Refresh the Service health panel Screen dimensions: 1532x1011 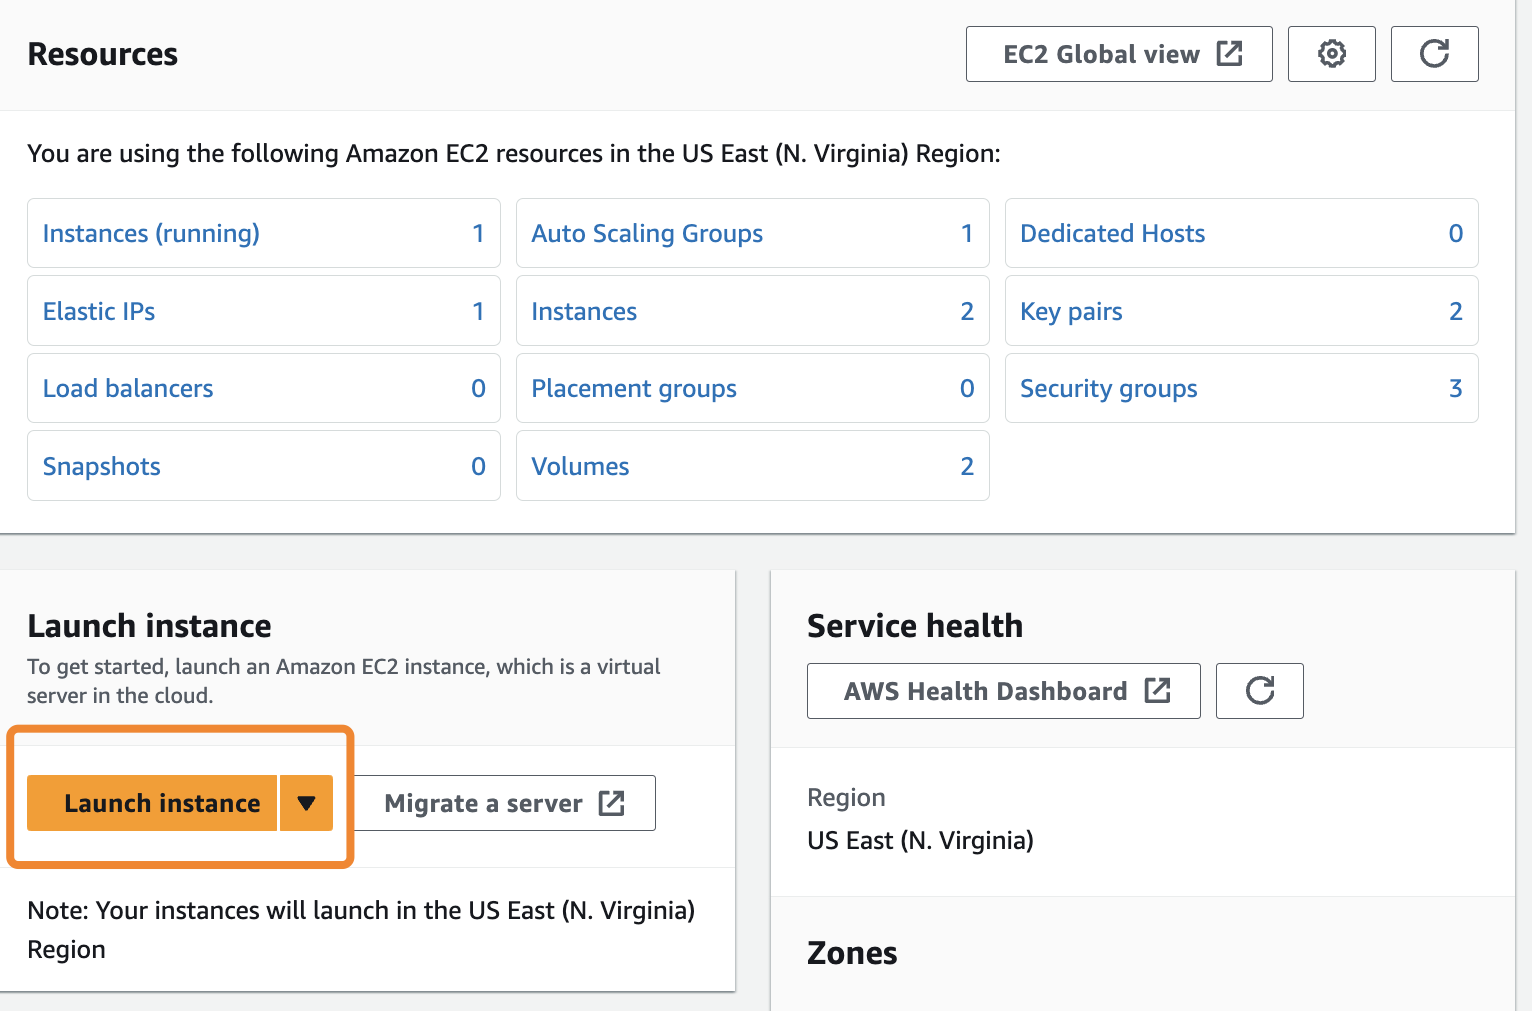[x=1259, y=691]
